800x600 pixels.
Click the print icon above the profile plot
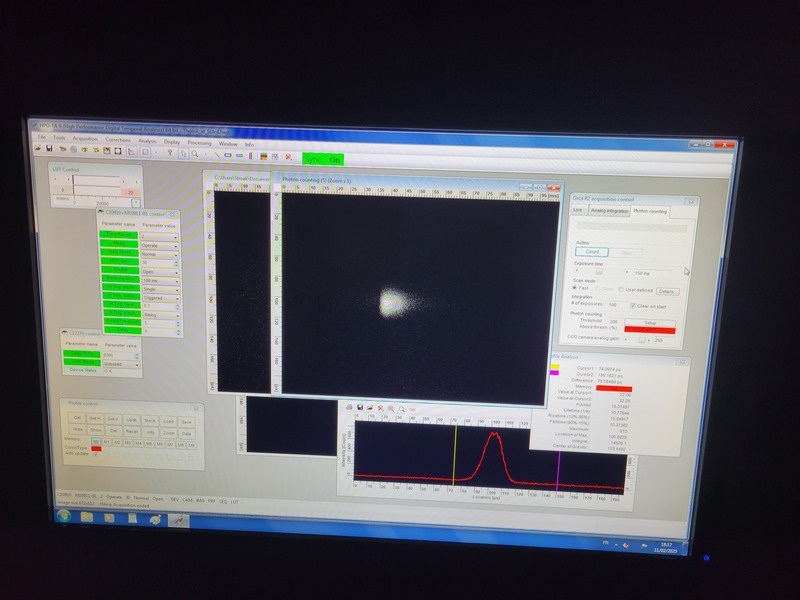click(x=369, y=408)
